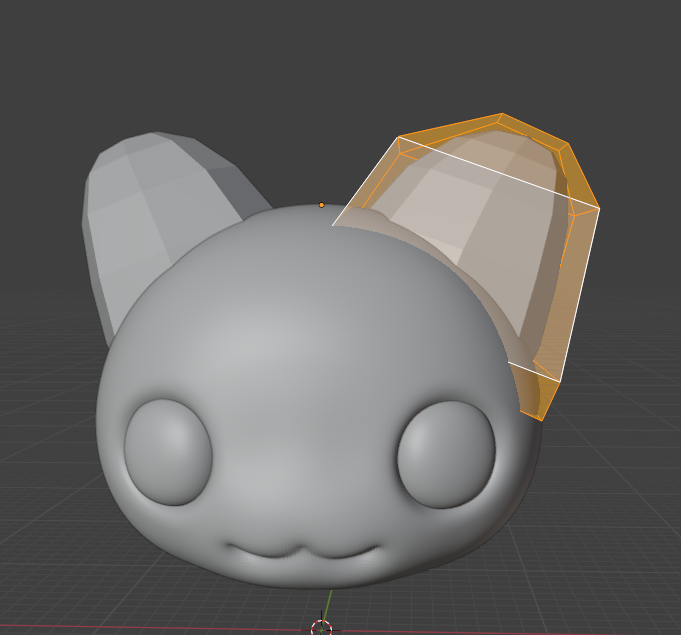The image size is (681, 635).
Task: Select the round left eye bulge
Action: 168,452
